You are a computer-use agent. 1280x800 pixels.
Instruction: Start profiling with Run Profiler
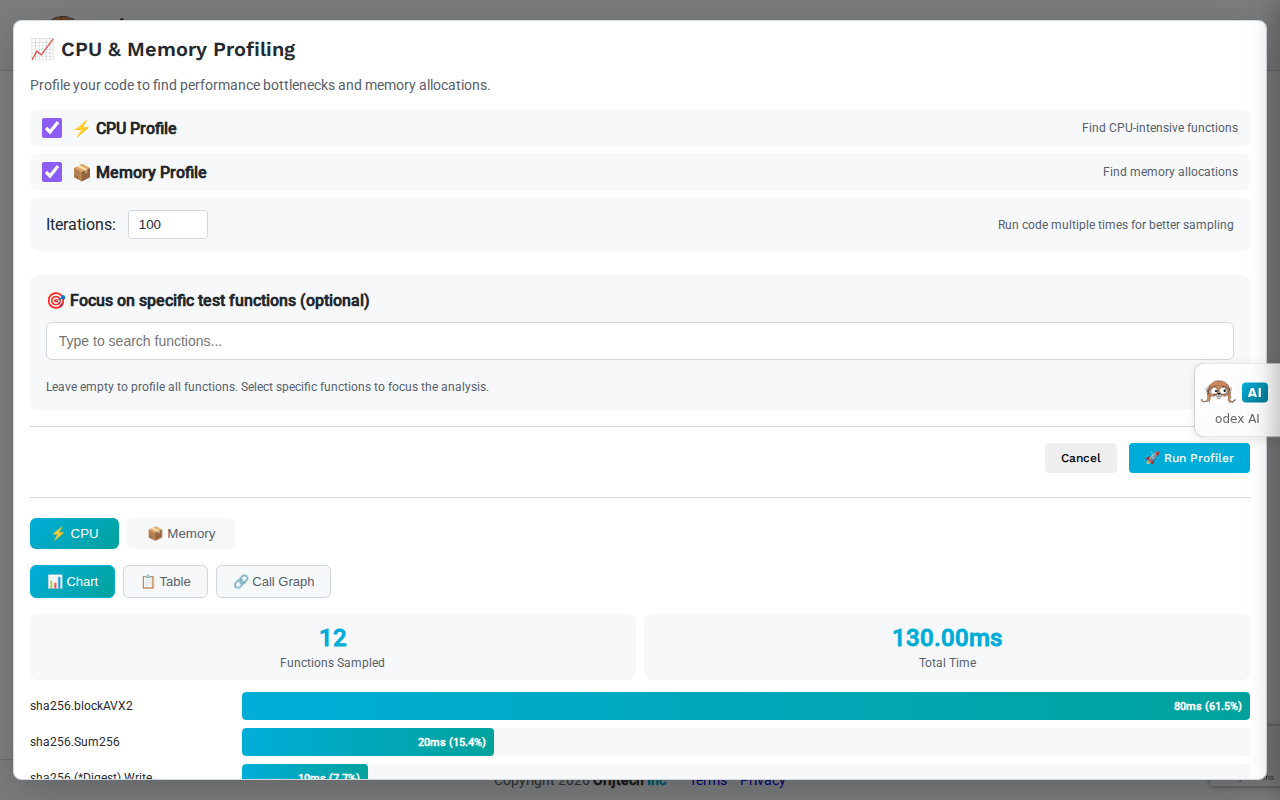coord(1189,458)
